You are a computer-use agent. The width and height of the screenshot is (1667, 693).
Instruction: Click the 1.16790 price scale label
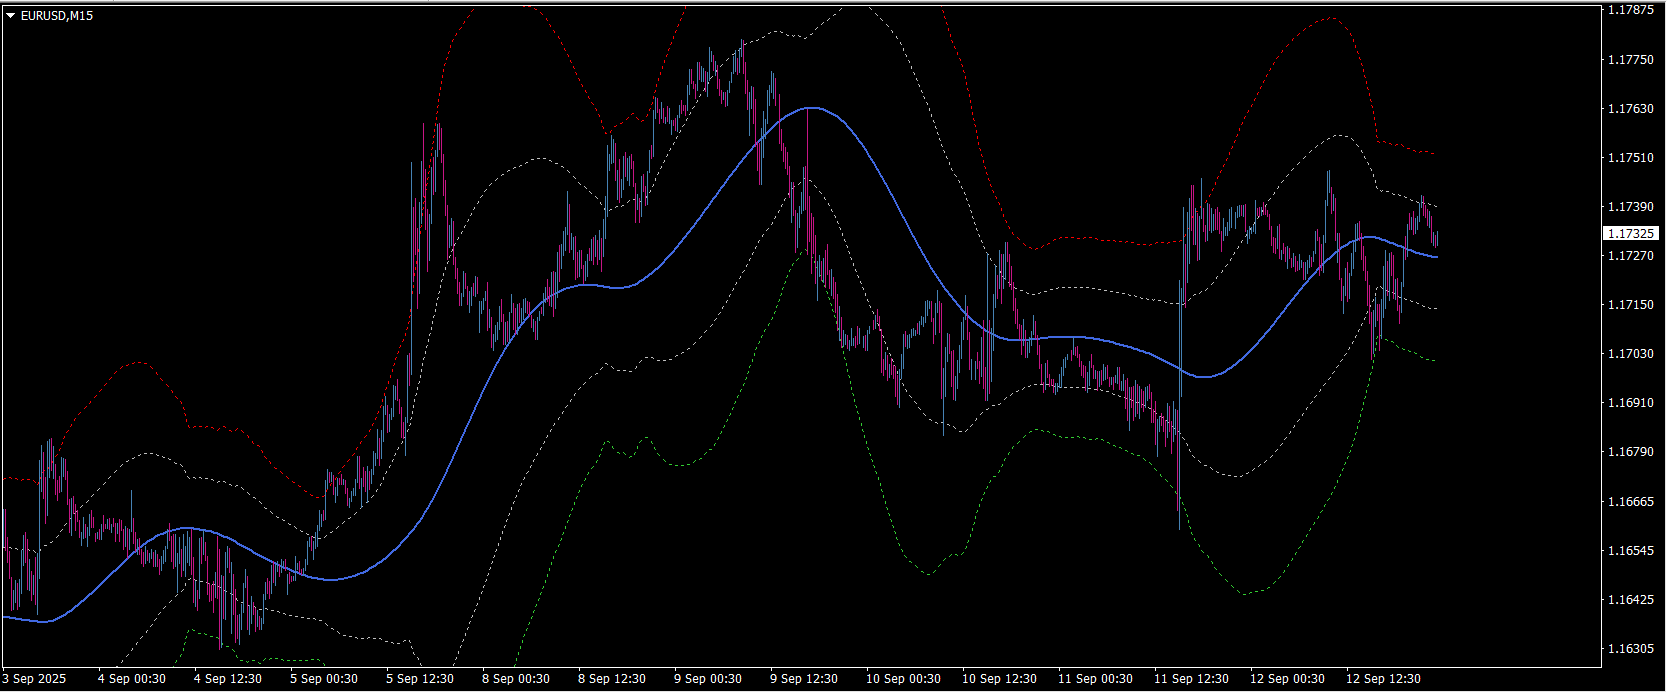tap(1630, 452)
